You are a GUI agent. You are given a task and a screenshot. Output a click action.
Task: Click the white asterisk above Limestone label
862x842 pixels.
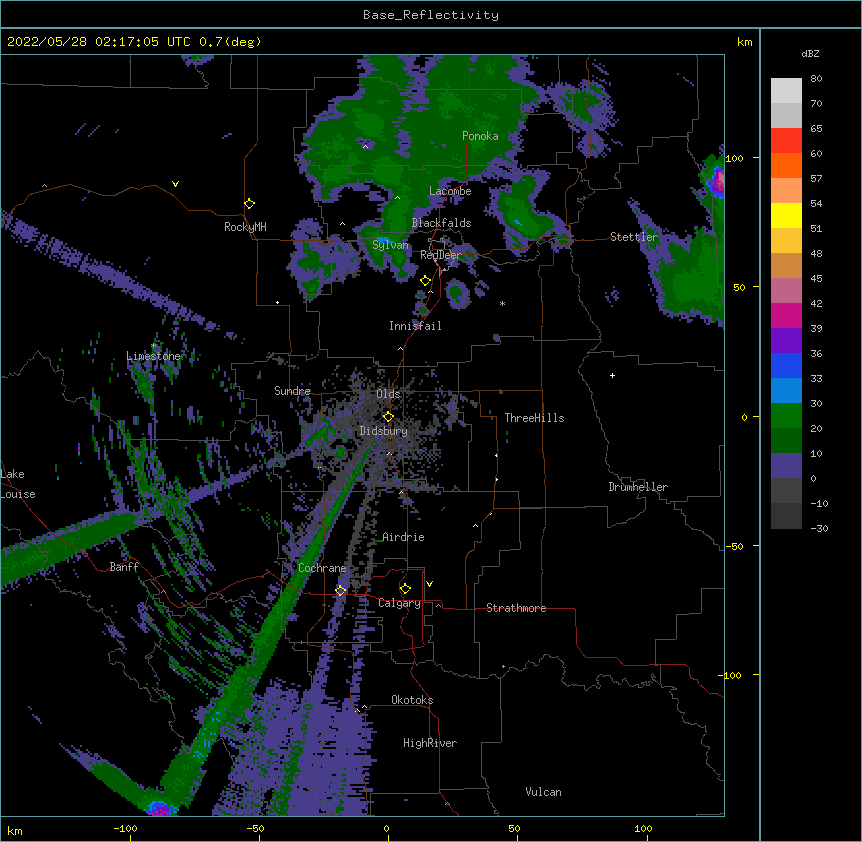coord(153,346)
